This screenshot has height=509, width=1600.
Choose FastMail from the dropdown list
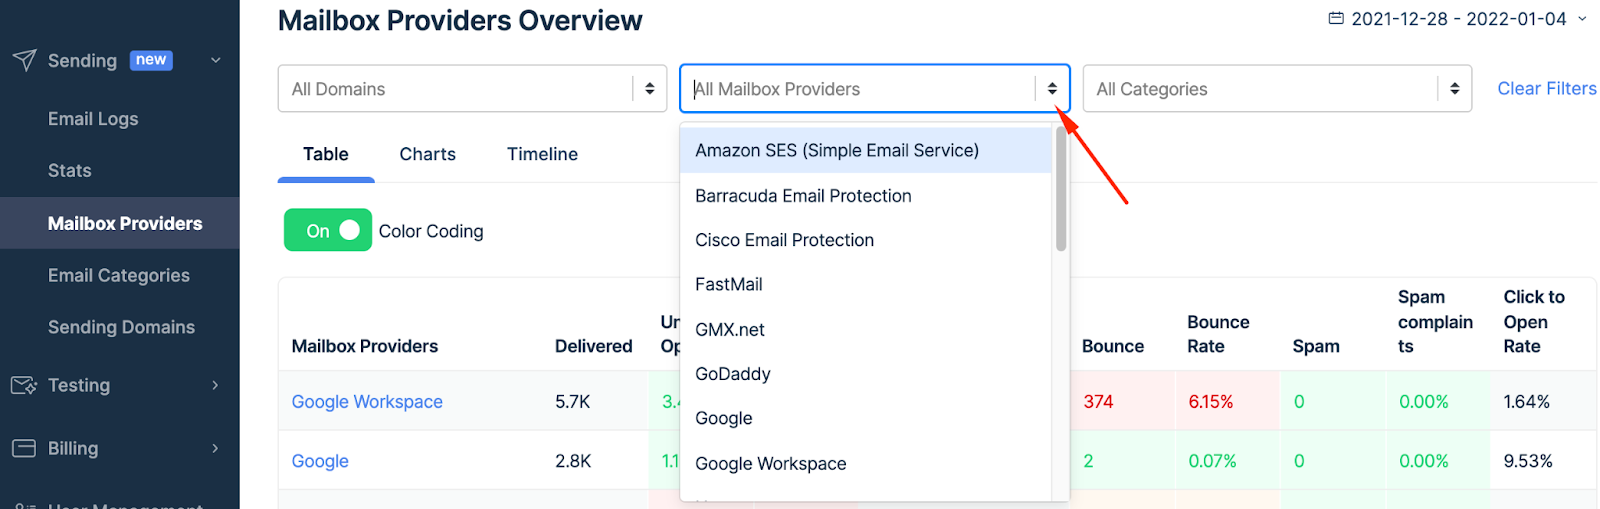[x=866, y=284]
